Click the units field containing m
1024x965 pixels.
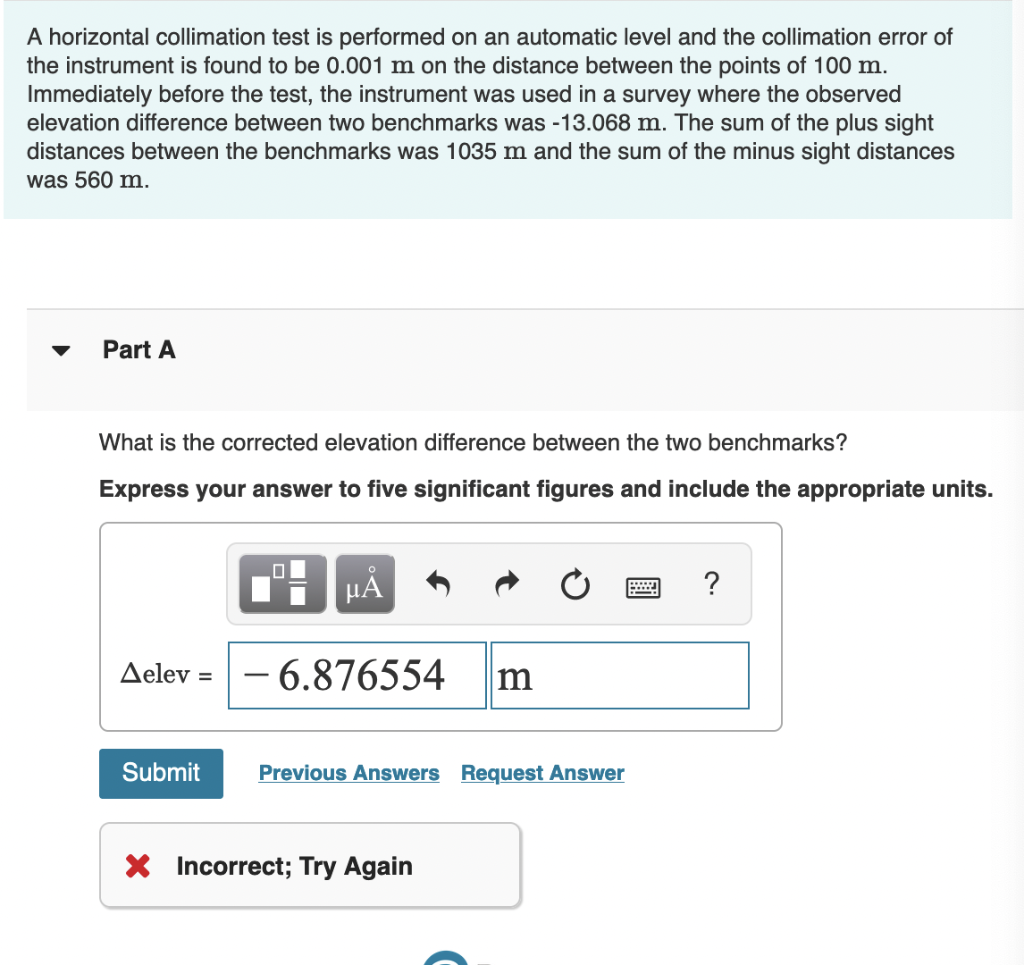[x=619, y=675]
